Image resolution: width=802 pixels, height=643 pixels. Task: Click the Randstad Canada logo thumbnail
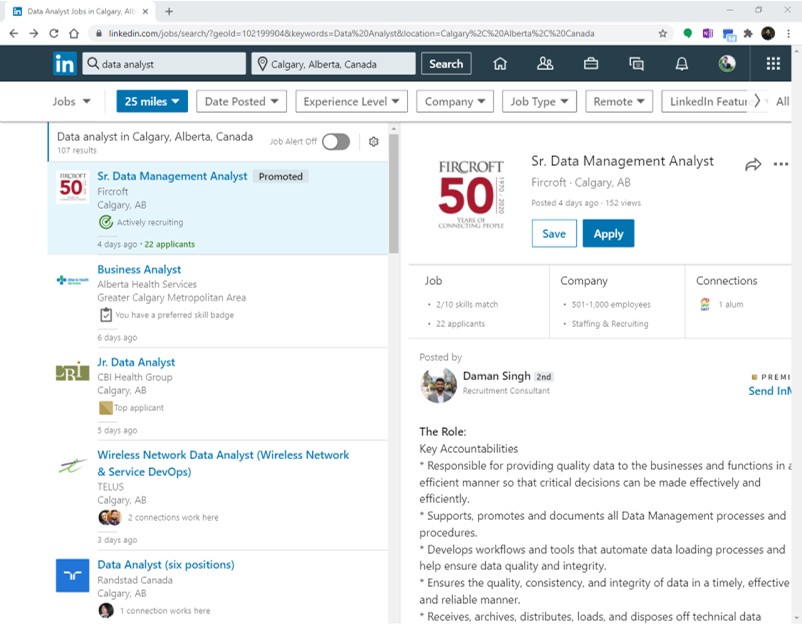pyautogui.click(x=72, y=575)
